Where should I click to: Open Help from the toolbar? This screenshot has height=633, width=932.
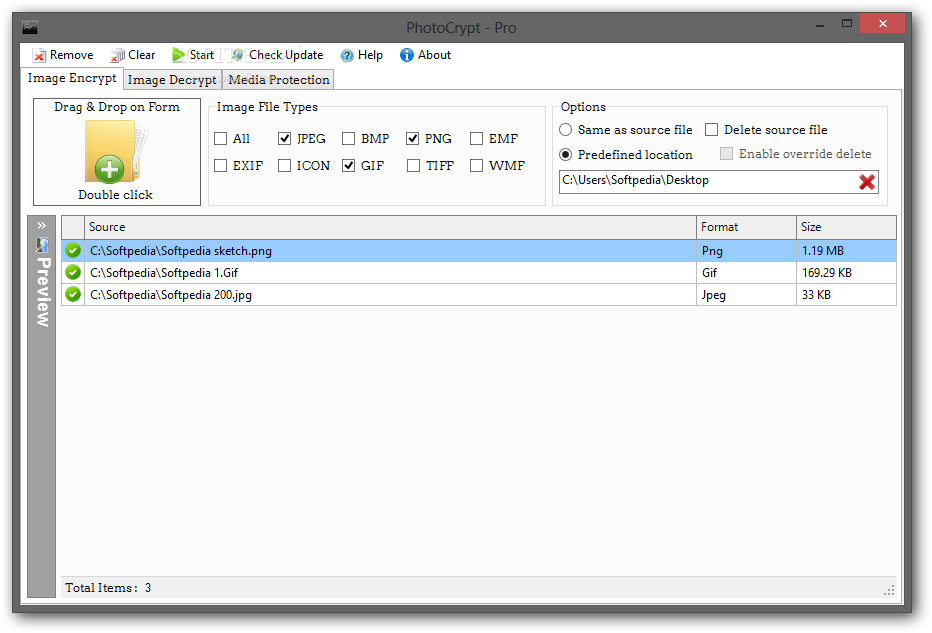coord(361,55)
